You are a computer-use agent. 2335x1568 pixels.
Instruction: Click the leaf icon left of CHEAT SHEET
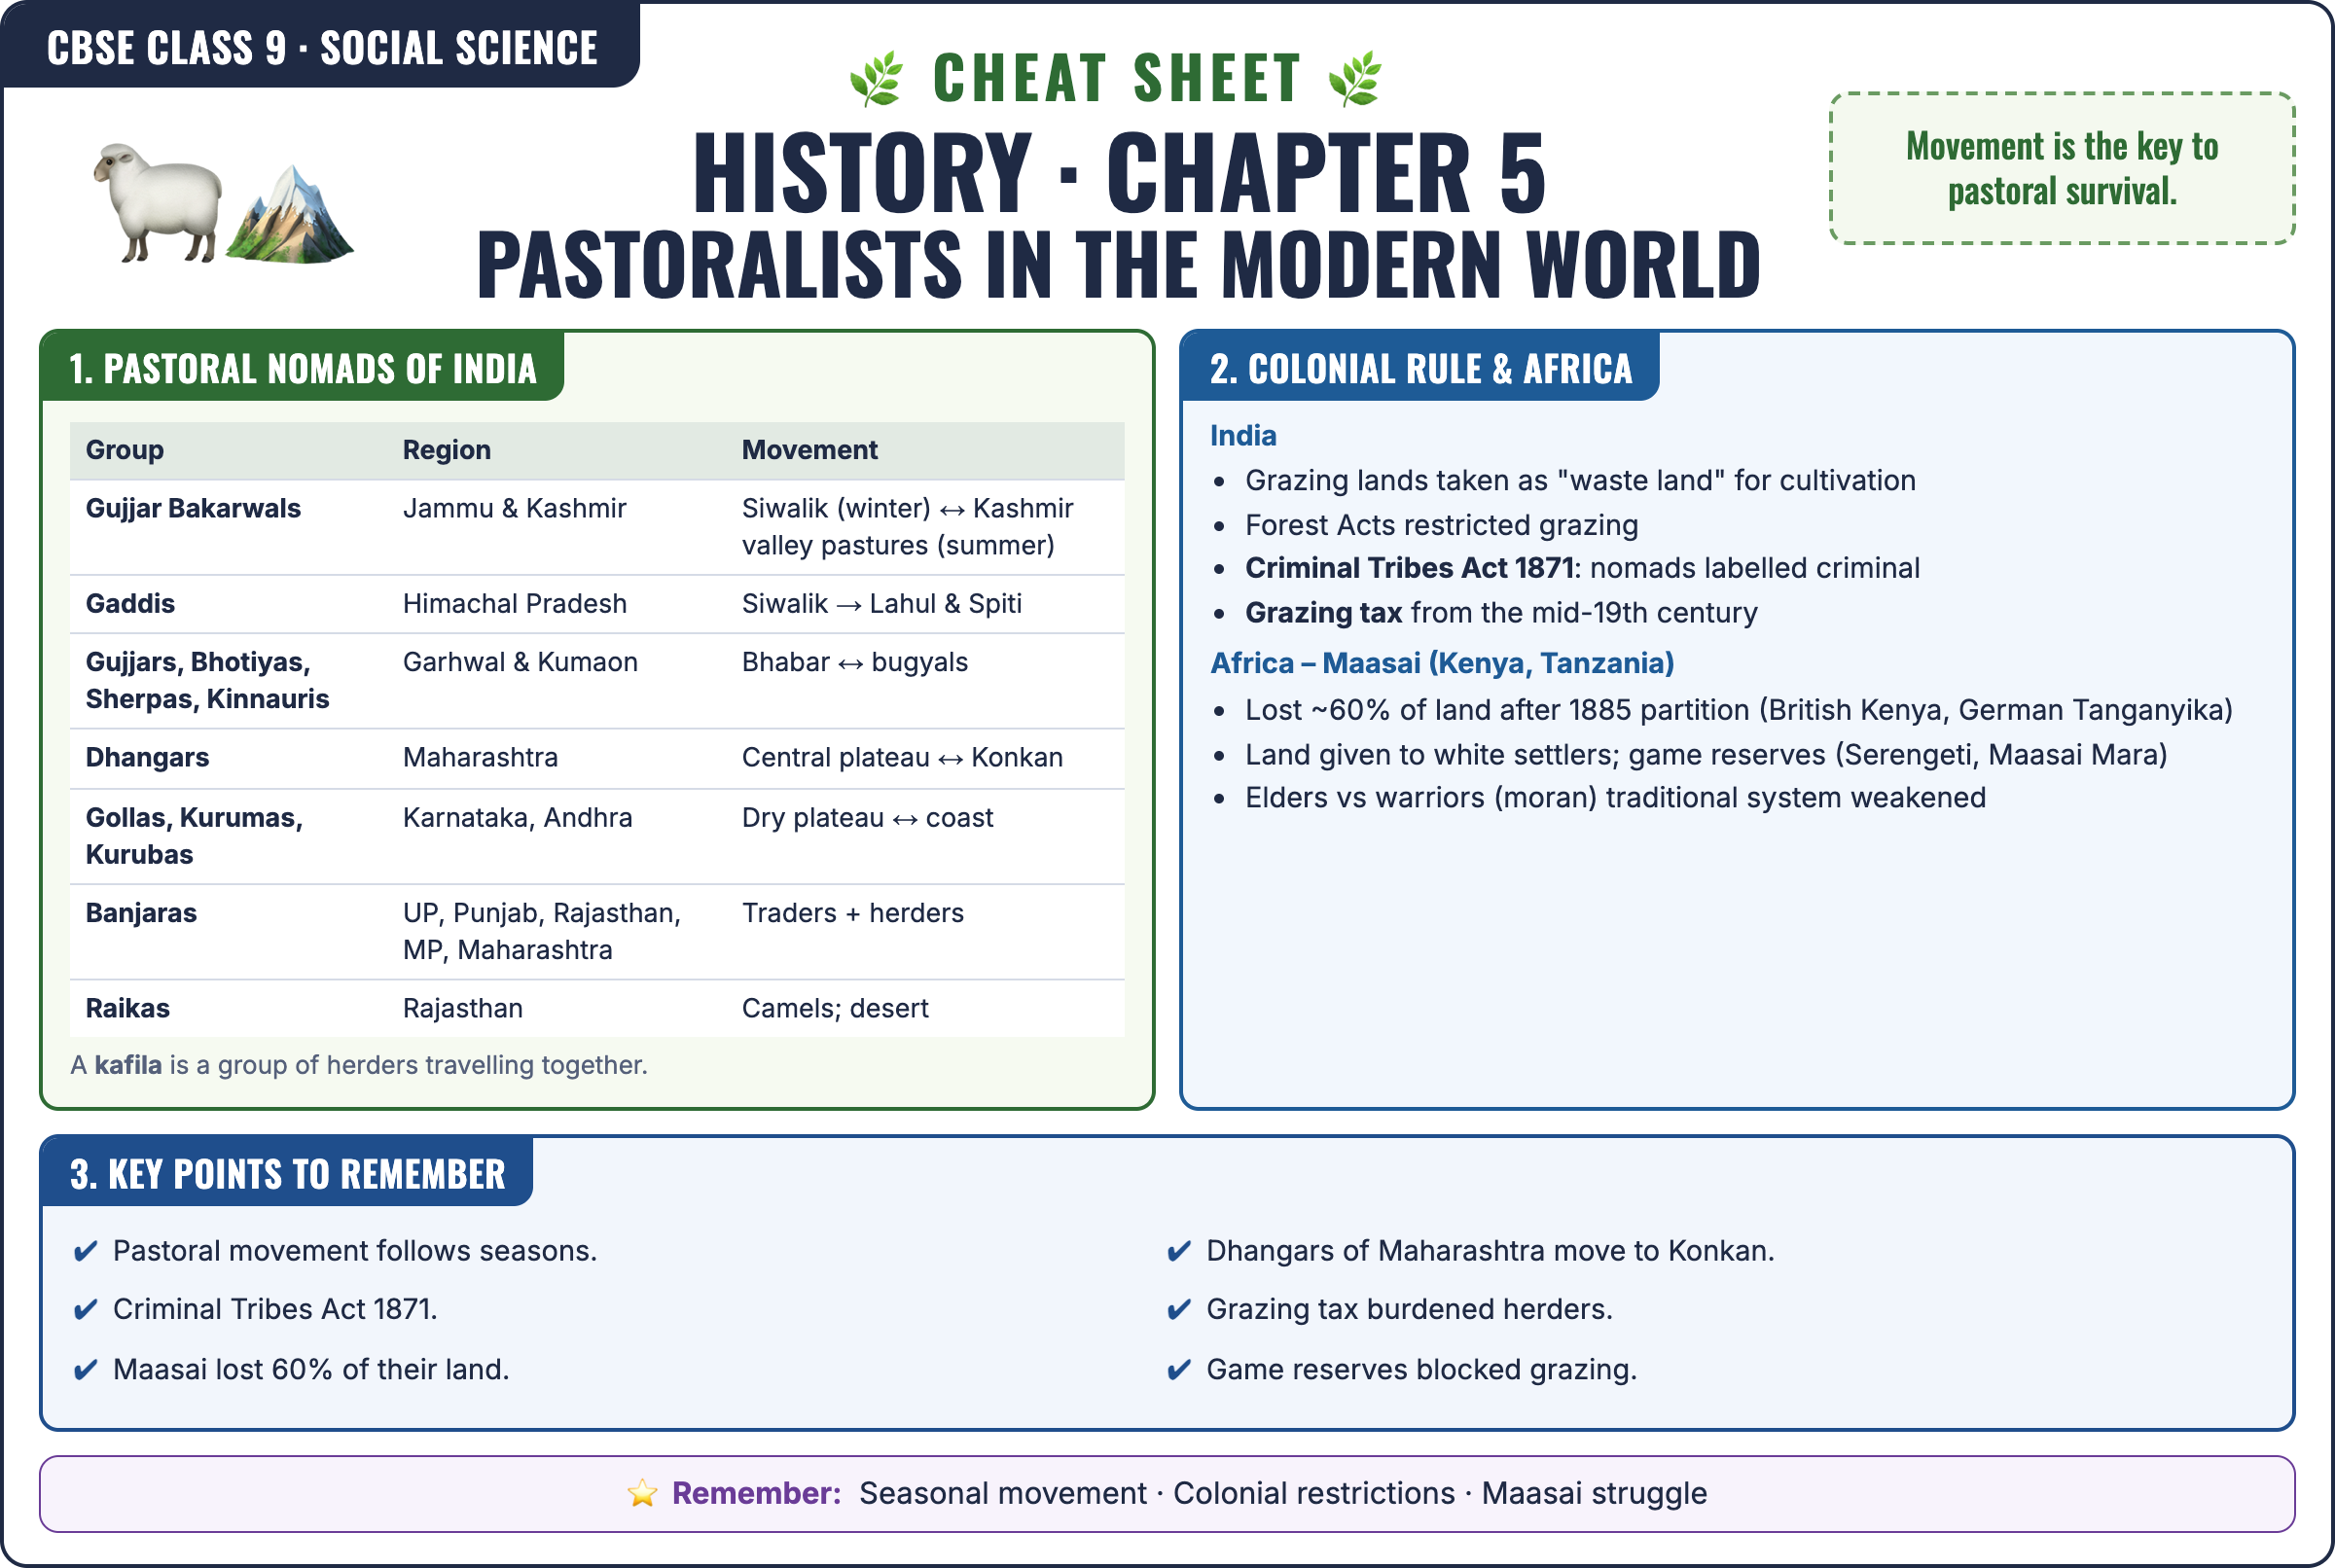[876, 79]
